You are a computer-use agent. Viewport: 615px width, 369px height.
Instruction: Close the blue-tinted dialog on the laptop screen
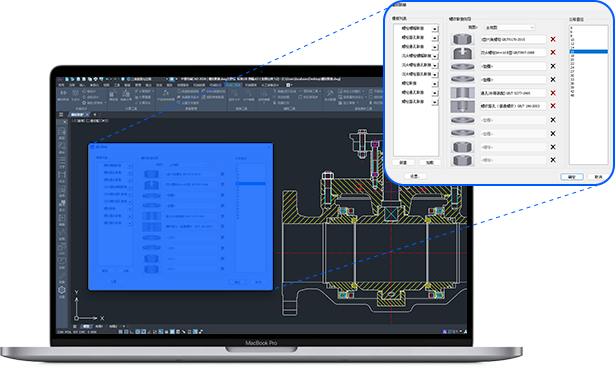pos(269,147)
